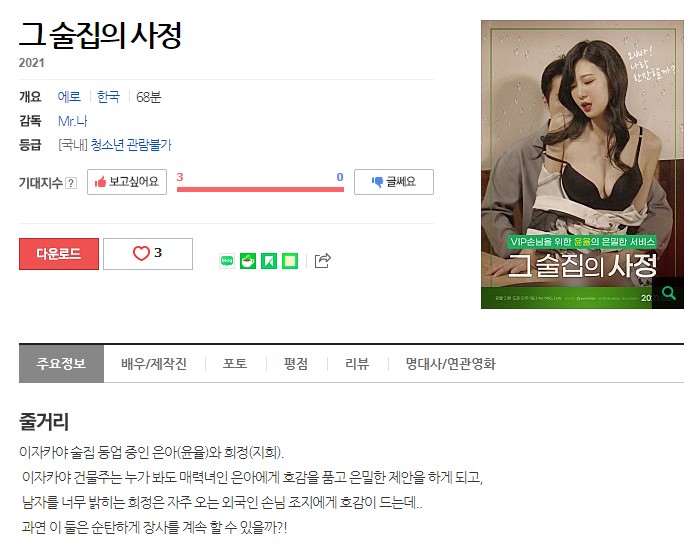
Task: Open the 기대지수 question mark help icon
Action: point(71,183)
